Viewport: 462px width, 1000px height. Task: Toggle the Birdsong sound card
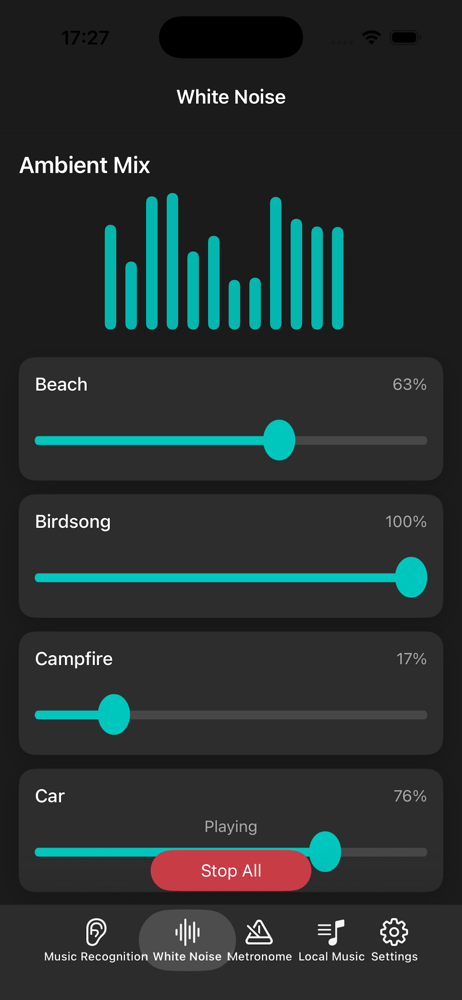[x=231, y=555]
